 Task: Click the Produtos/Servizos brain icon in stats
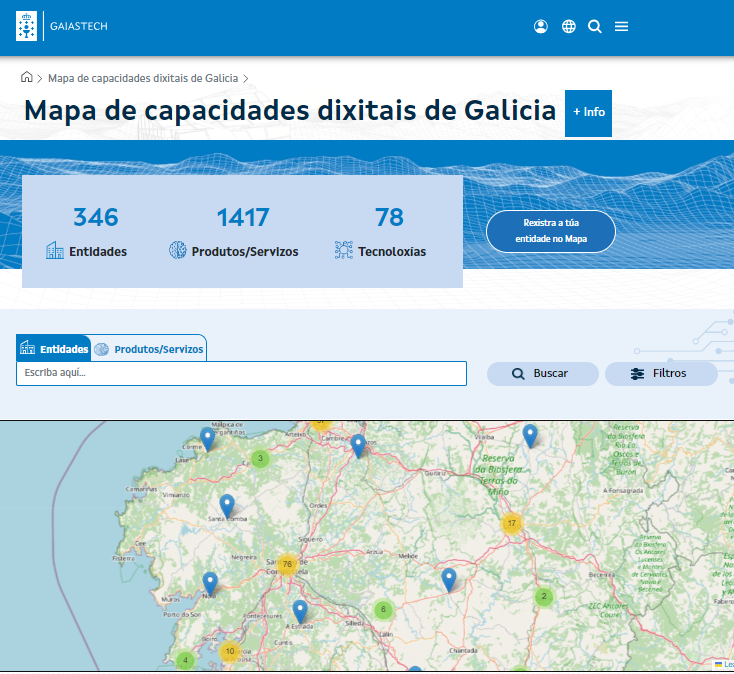[177, 250]
